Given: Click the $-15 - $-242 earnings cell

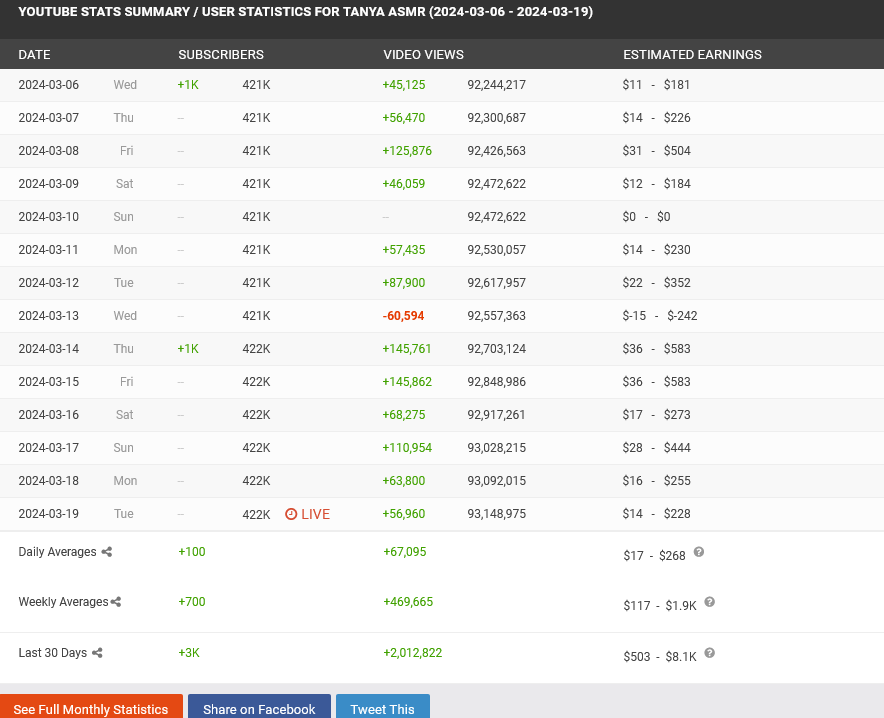Looking at the screenshot, I should point(660,316).
